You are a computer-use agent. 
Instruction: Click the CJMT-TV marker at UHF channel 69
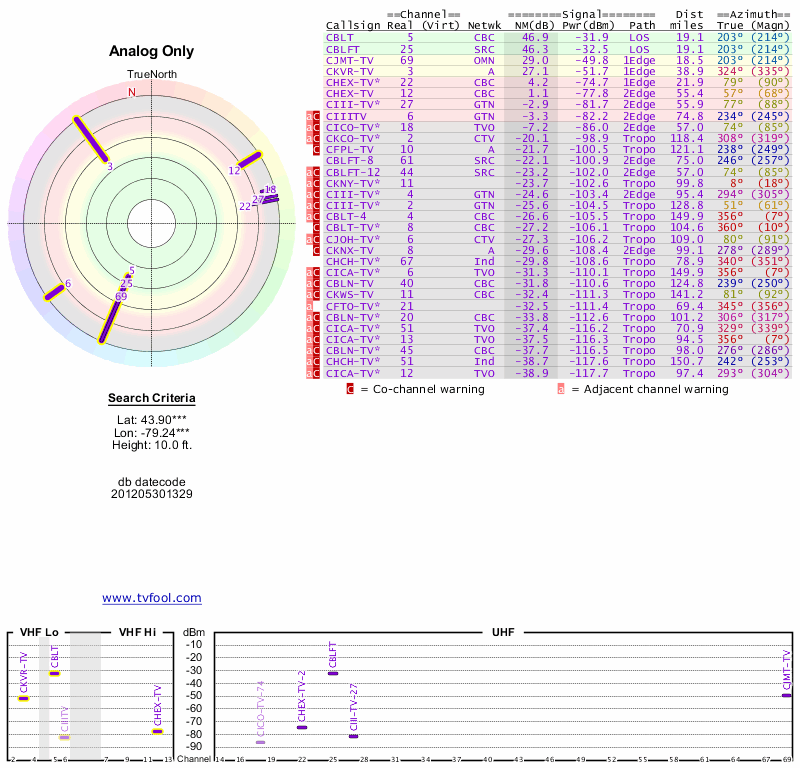787,694
